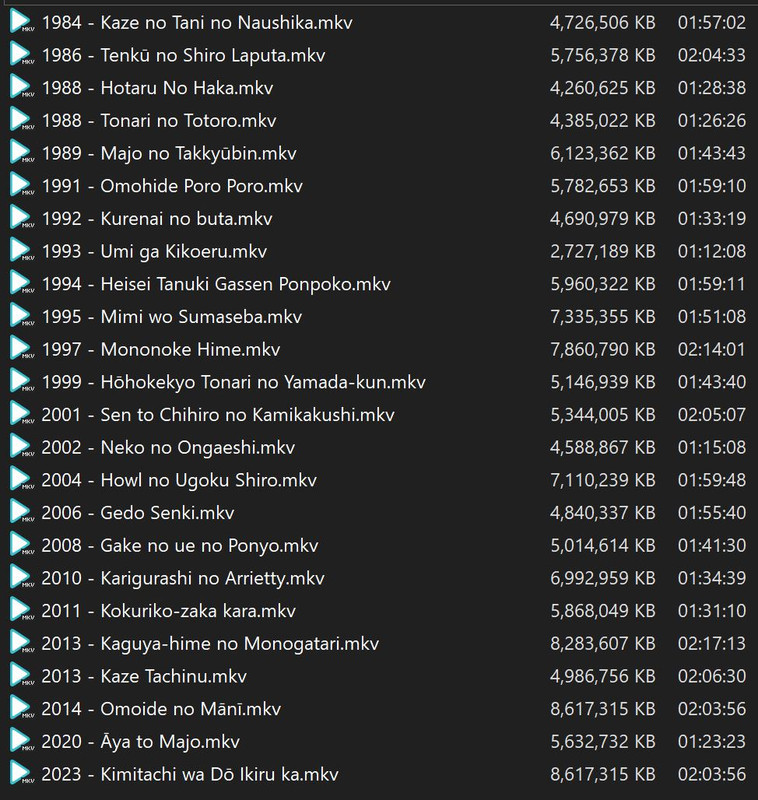Click the 7,335,355 KB size for Mimi wo Sumaseba
Screen dimensions: 758x800
coord(602,317)
